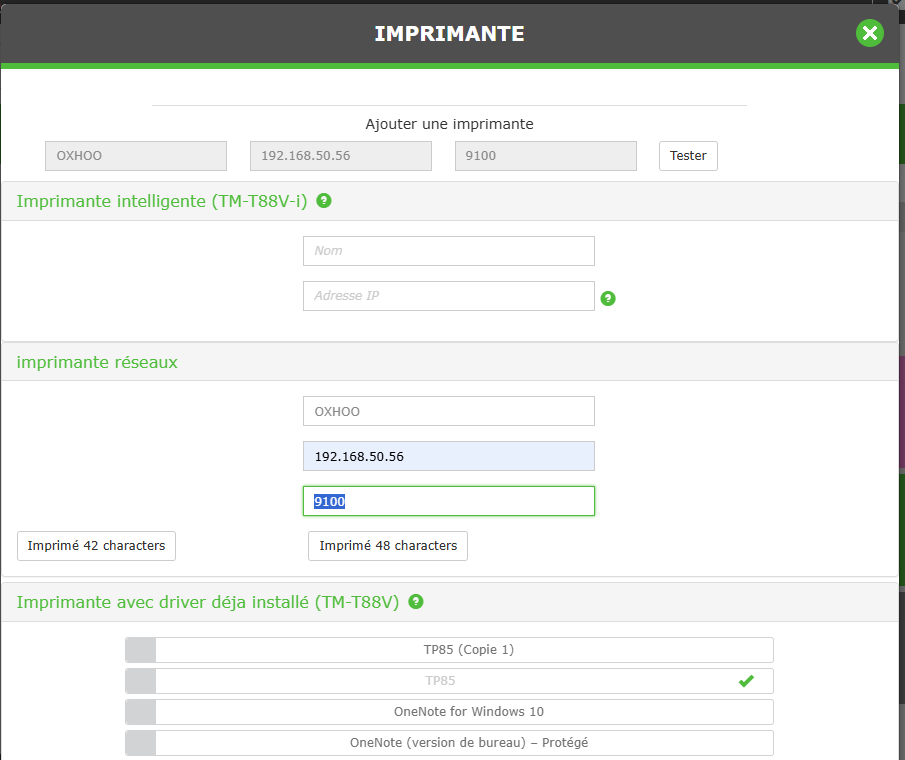Select TP85 printer row
The height and width of the screenshot is (760, 905).
[449, 681]
